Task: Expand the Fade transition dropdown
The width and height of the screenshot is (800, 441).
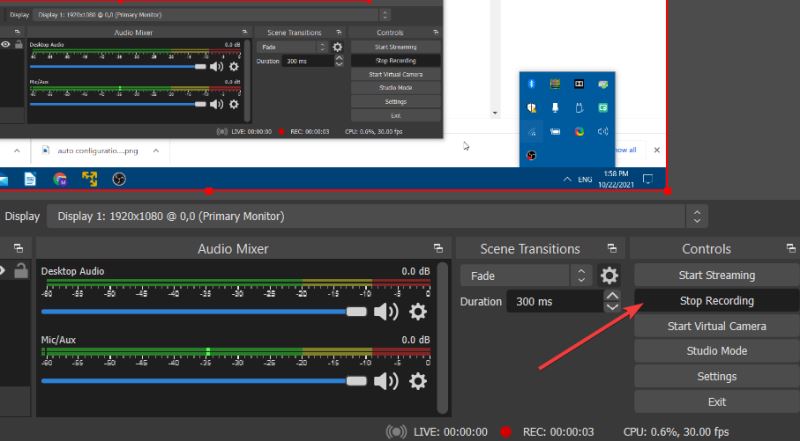Action: pos(580,275)
